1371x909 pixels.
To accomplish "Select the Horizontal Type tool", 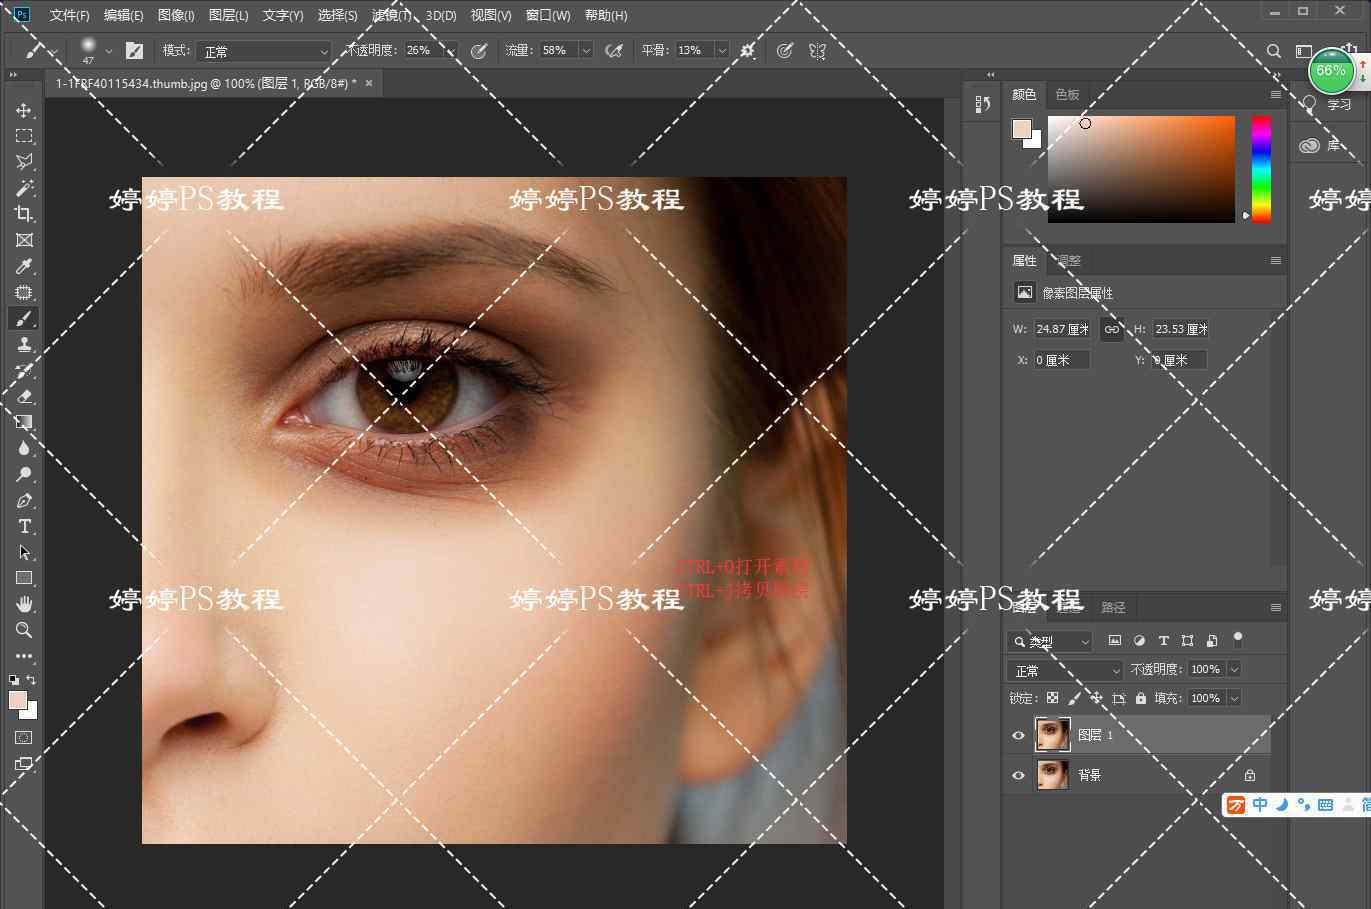I will point(24,526).
